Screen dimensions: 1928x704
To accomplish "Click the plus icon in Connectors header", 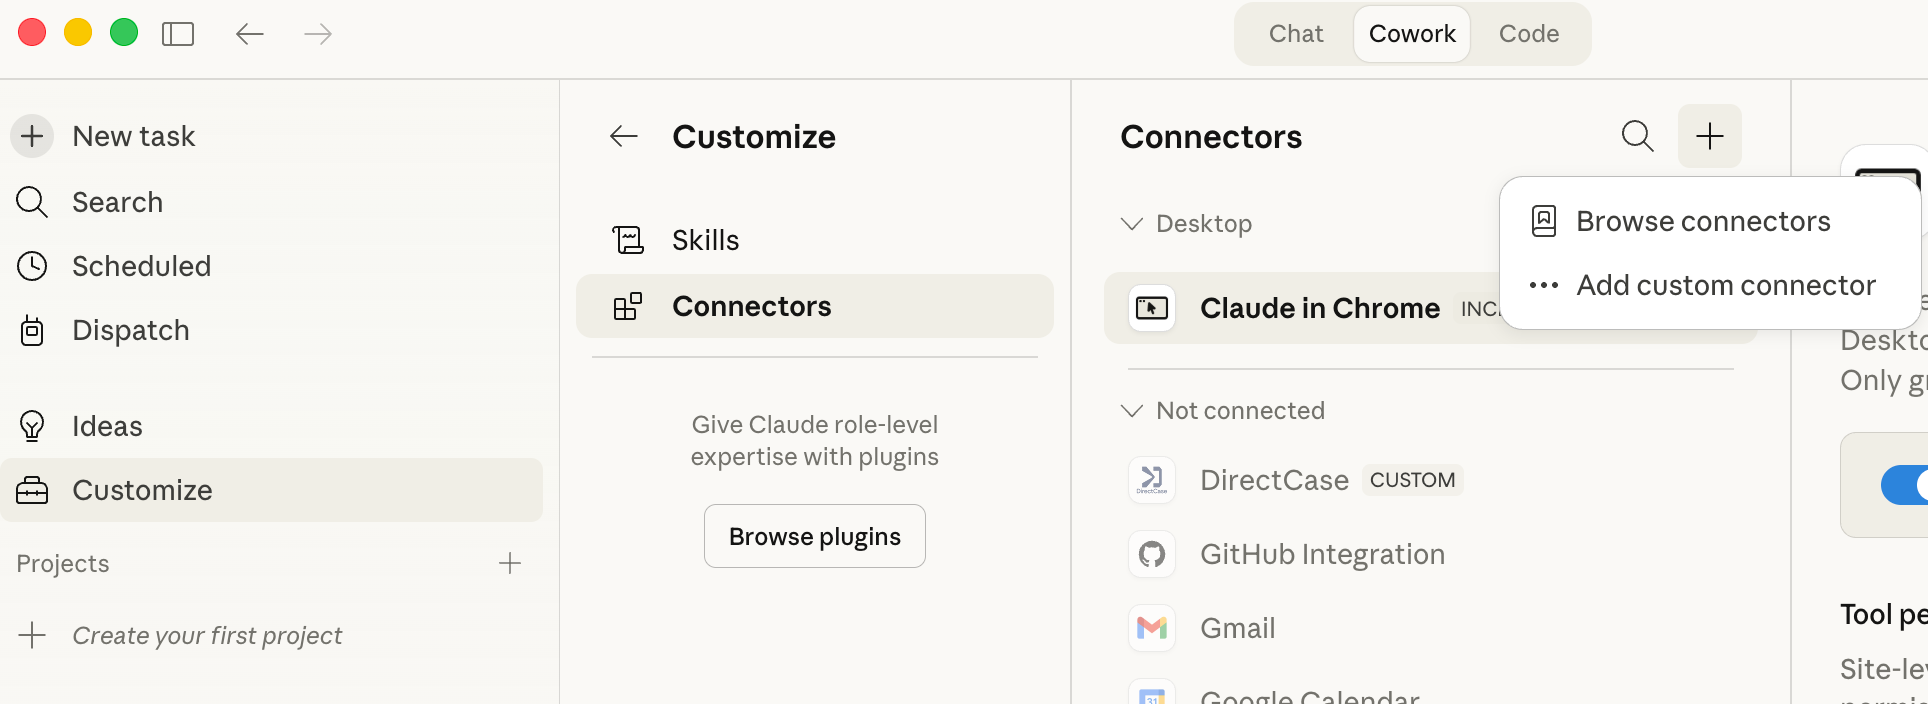I will tap(1709, 136).
